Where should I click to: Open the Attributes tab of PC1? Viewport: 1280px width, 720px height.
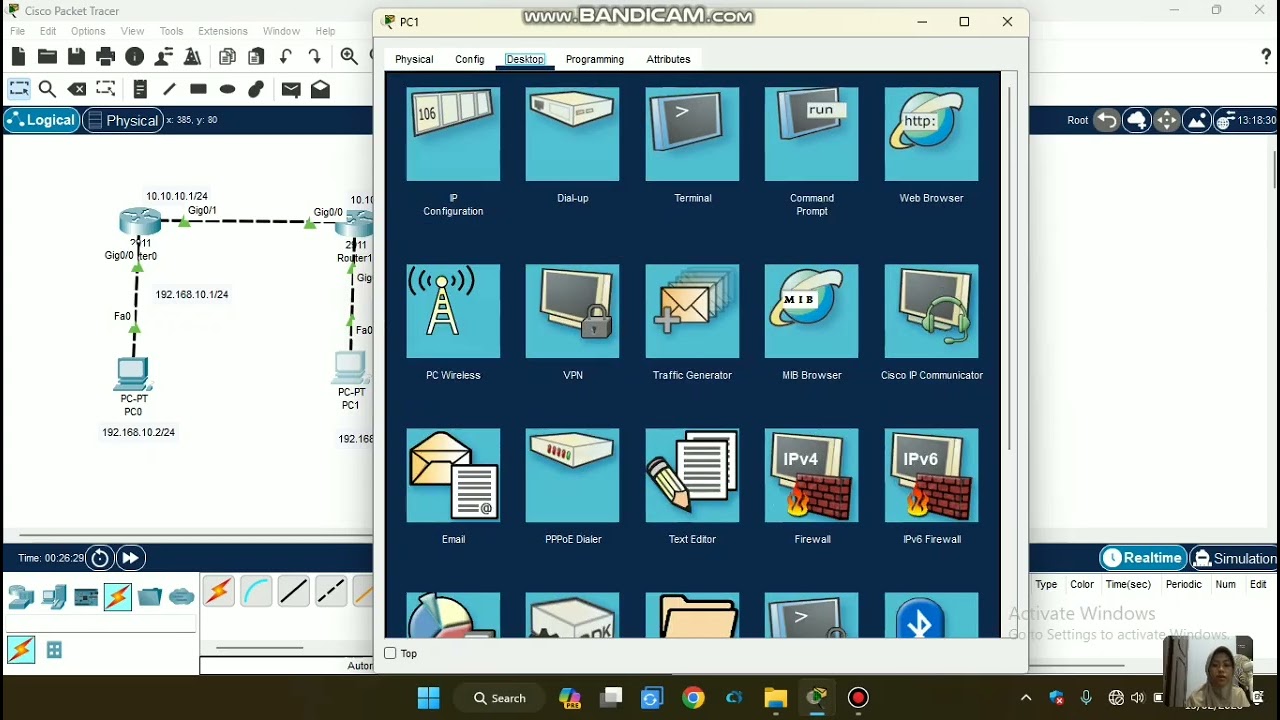tap(668, 59)
